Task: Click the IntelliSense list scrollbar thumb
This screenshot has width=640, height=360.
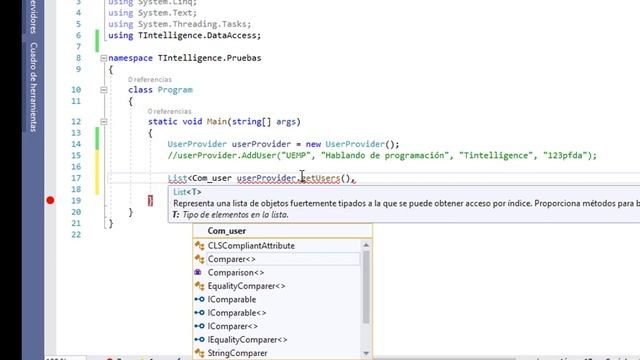Action: pos(366,287)
